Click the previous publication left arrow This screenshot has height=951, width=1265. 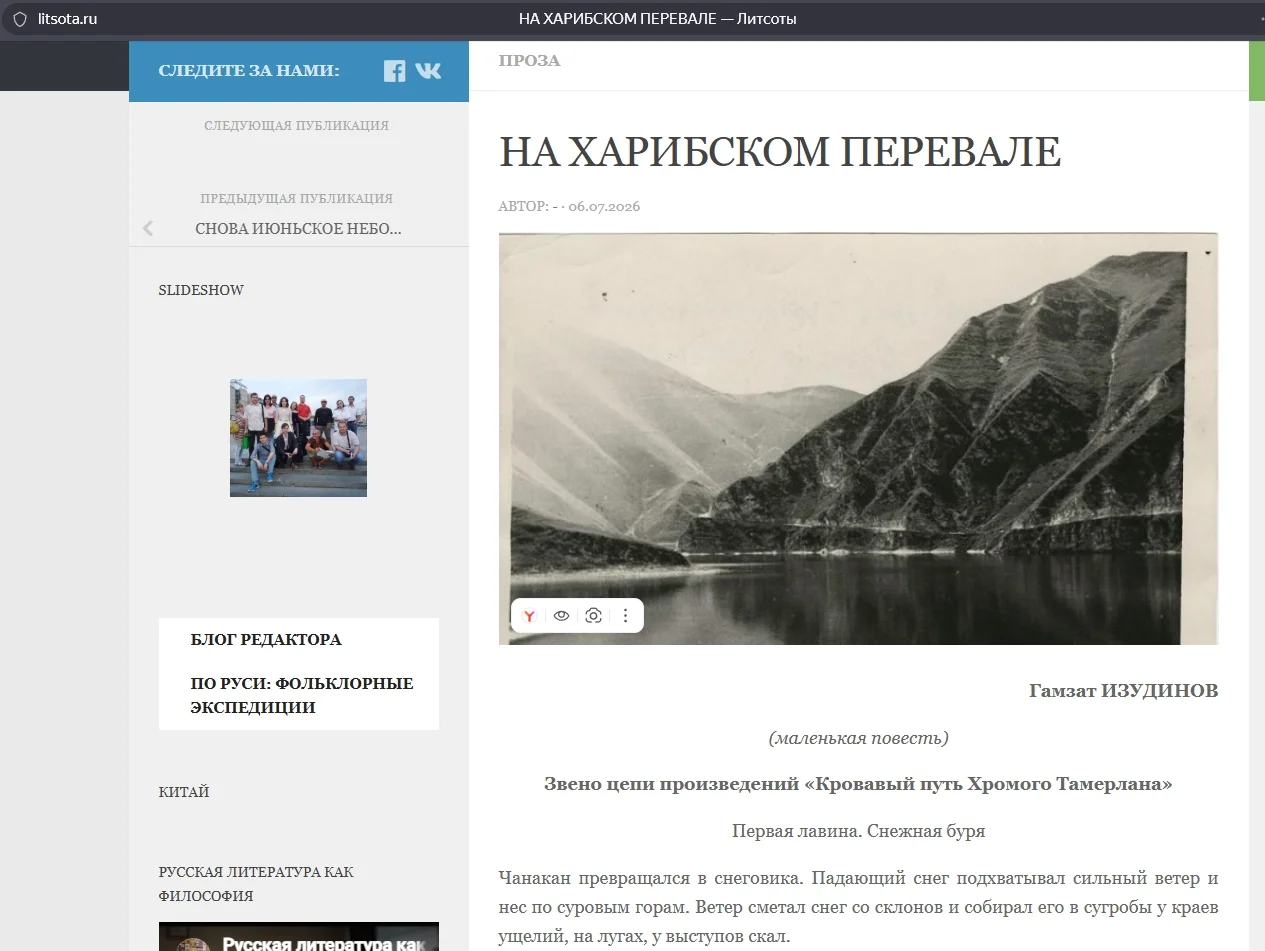pos(148,228)
